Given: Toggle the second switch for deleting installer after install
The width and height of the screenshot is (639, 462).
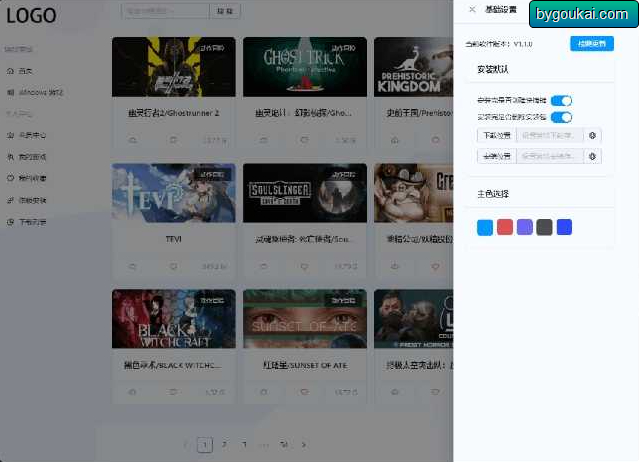Looking at the screenshot, I should coord(561,117).
